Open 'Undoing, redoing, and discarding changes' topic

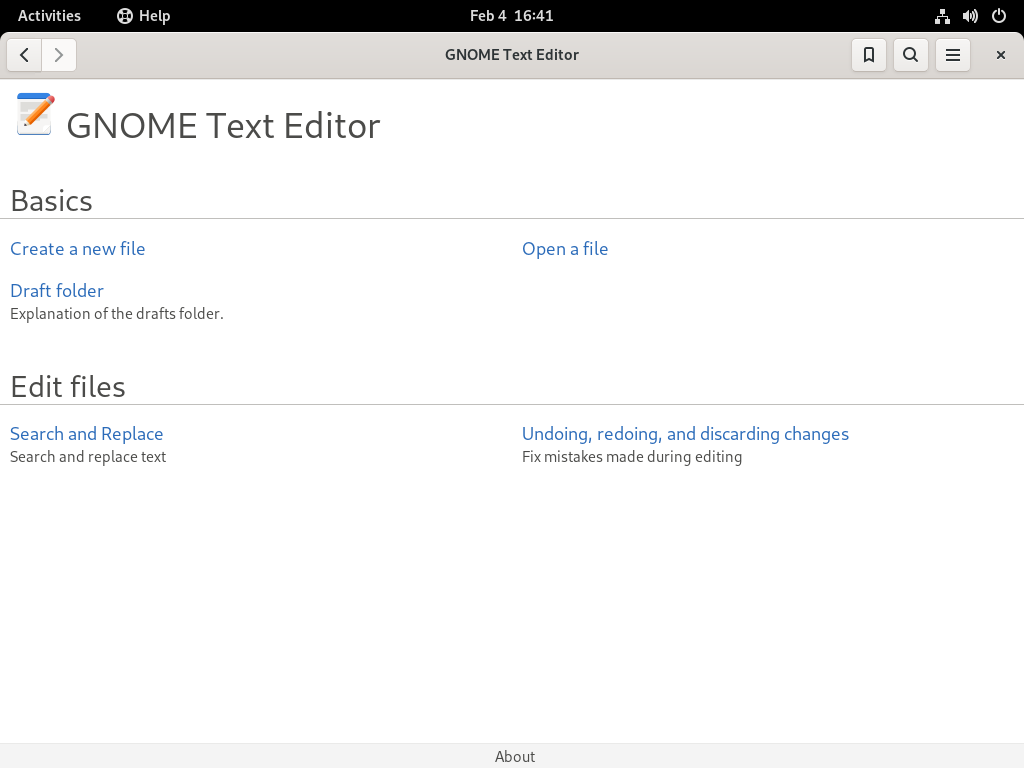click(685, 434)
